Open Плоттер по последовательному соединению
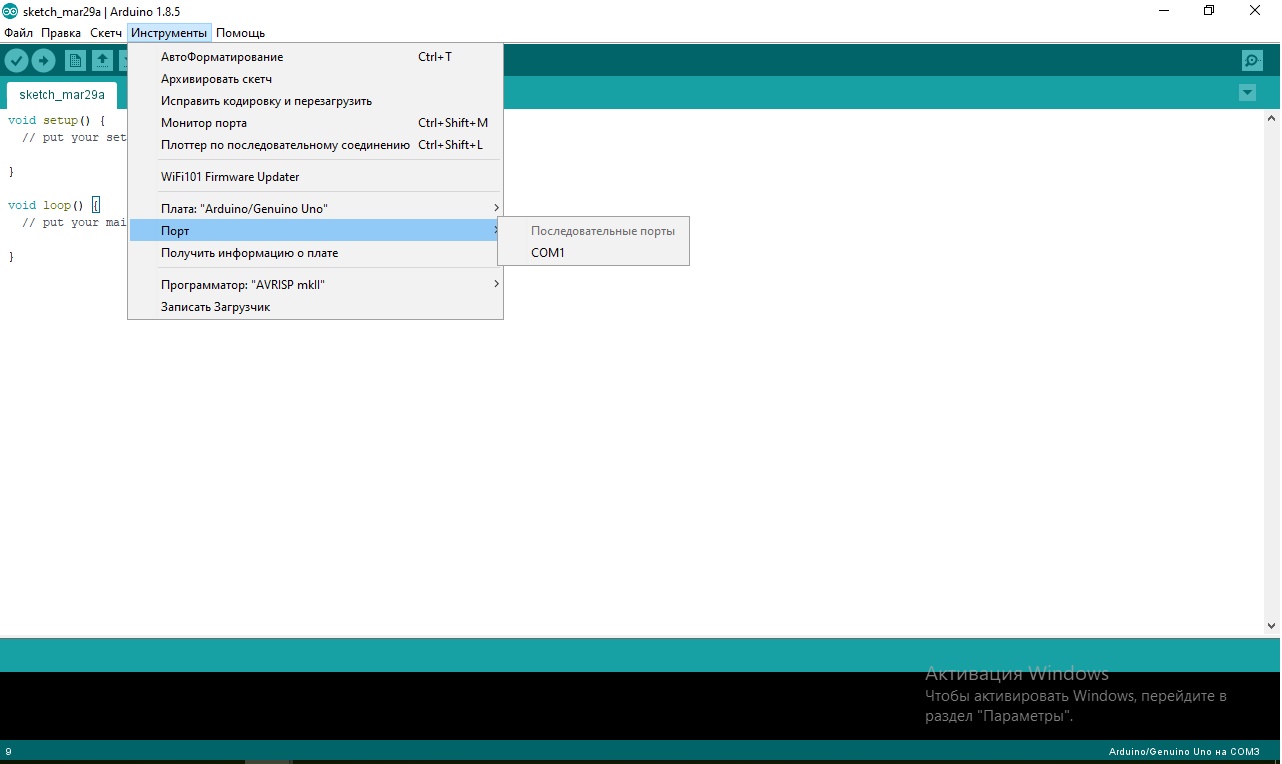The width and height of the screenshot is (1282, 764). click(315, 145)
